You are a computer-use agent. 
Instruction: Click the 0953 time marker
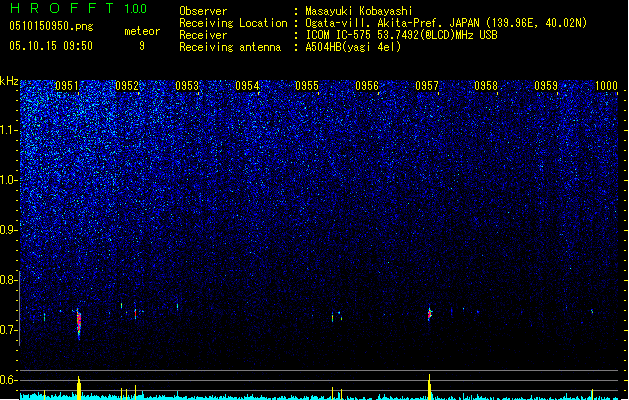coord(187,86)
